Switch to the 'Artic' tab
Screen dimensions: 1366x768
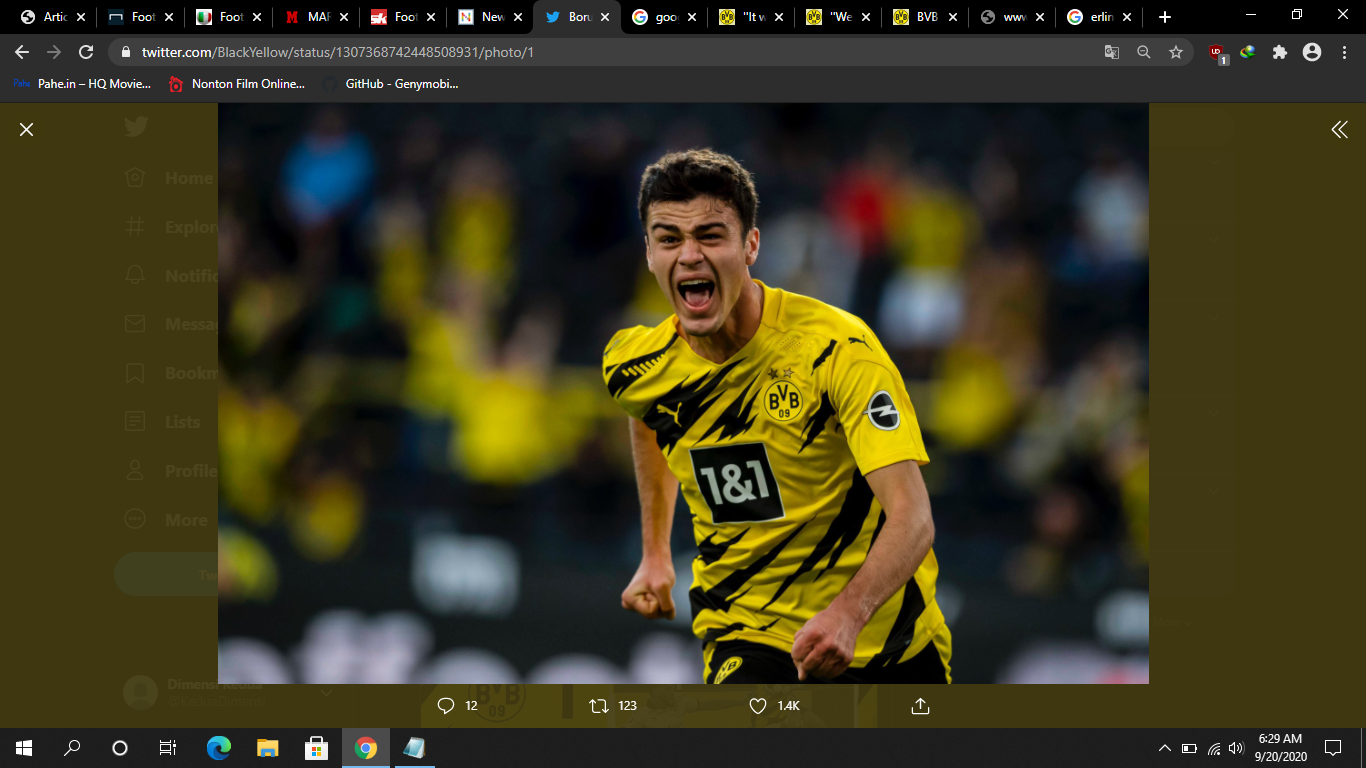pyautogui.click(x=53, y=17)
